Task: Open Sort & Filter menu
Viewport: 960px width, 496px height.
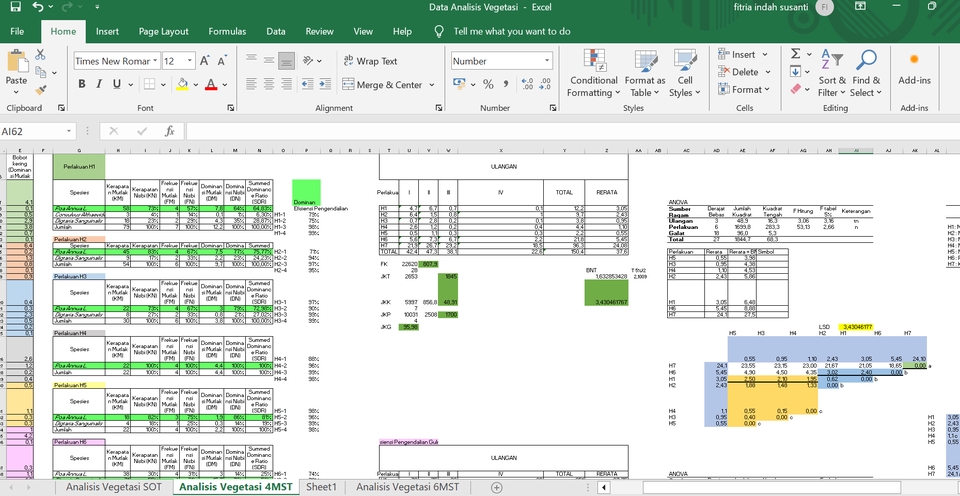Action: 831,72
